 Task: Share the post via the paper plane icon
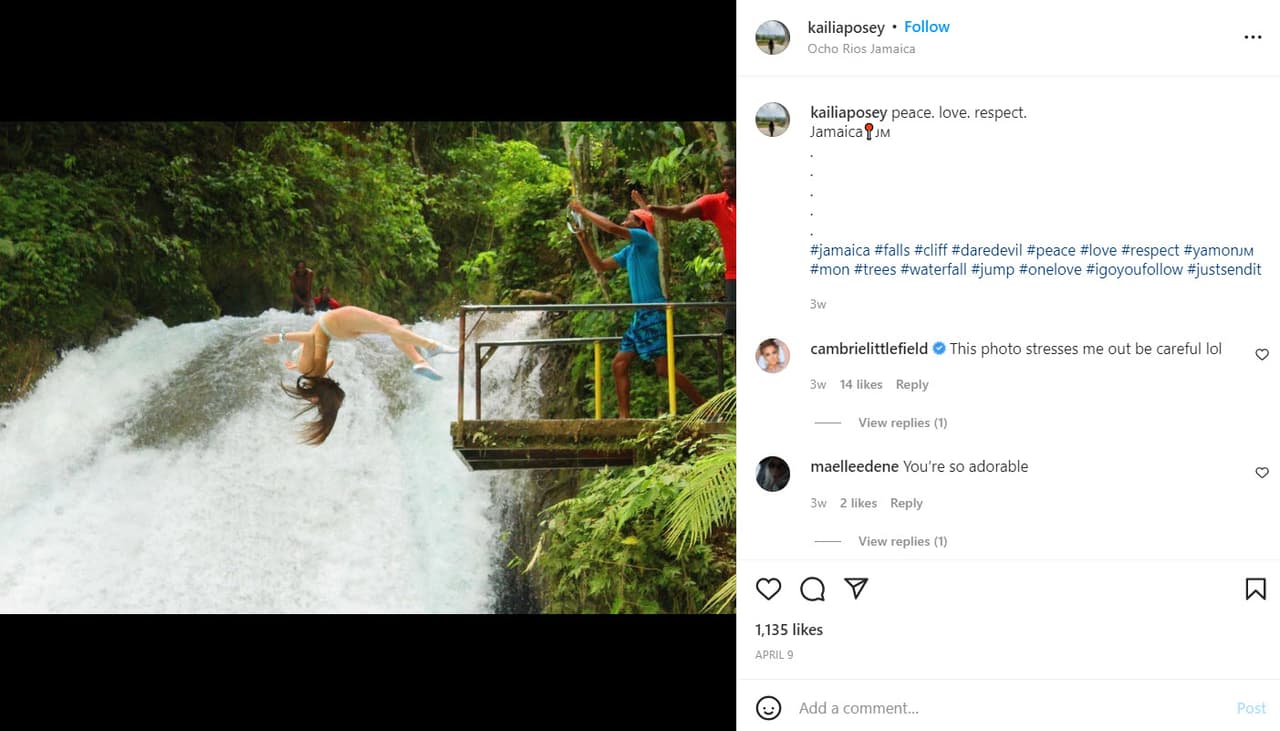point(856,589)
